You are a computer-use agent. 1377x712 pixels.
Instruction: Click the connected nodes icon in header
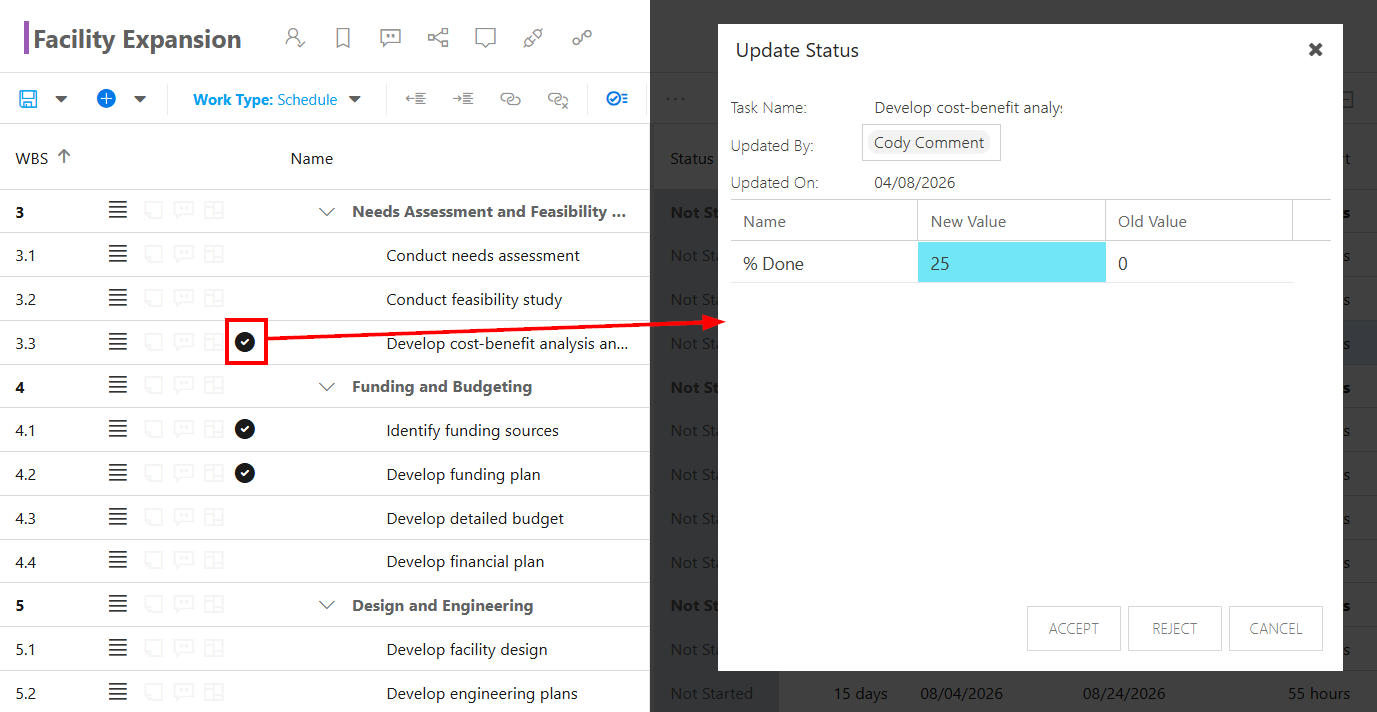pyautogui.click(x=582, y=38)
